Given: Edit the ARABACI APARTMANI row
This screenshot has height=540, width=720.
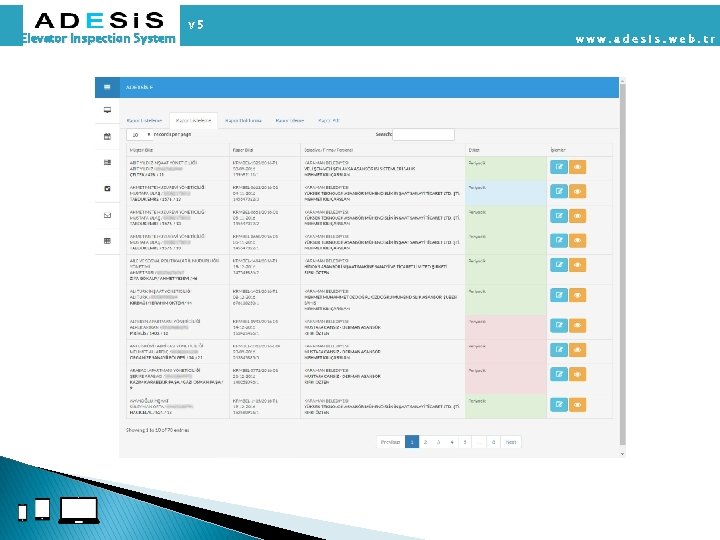Looking at the screenshot, I should [559, 374].
